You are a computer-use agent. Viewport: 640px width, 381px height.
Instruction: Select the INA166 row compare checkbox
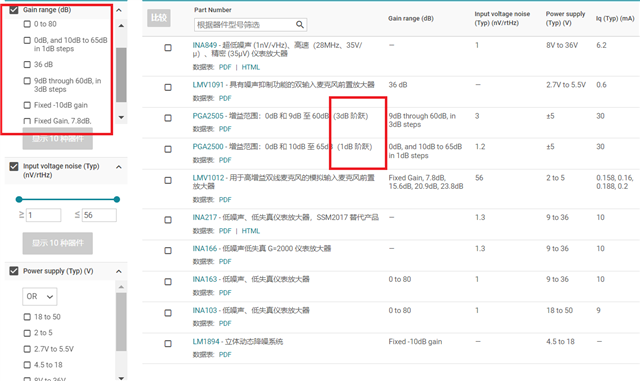click(x=168, y=251)
